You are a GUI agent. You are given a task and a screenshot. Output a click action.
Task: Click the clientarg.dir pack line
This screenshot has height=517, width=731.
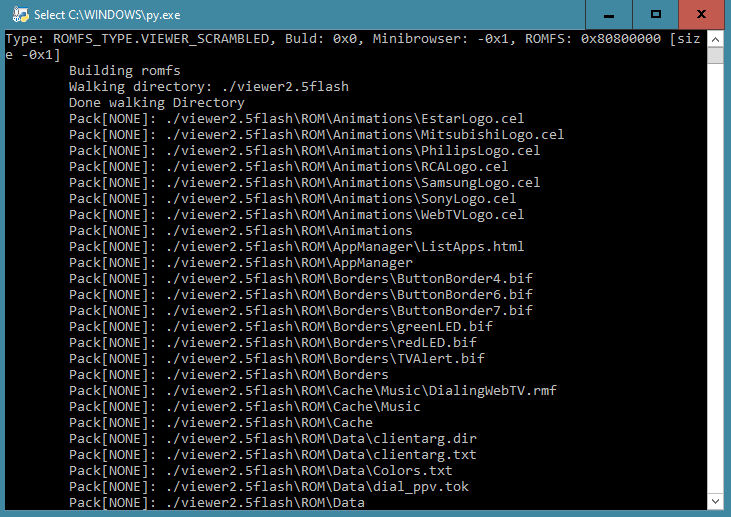pos(273,439)
